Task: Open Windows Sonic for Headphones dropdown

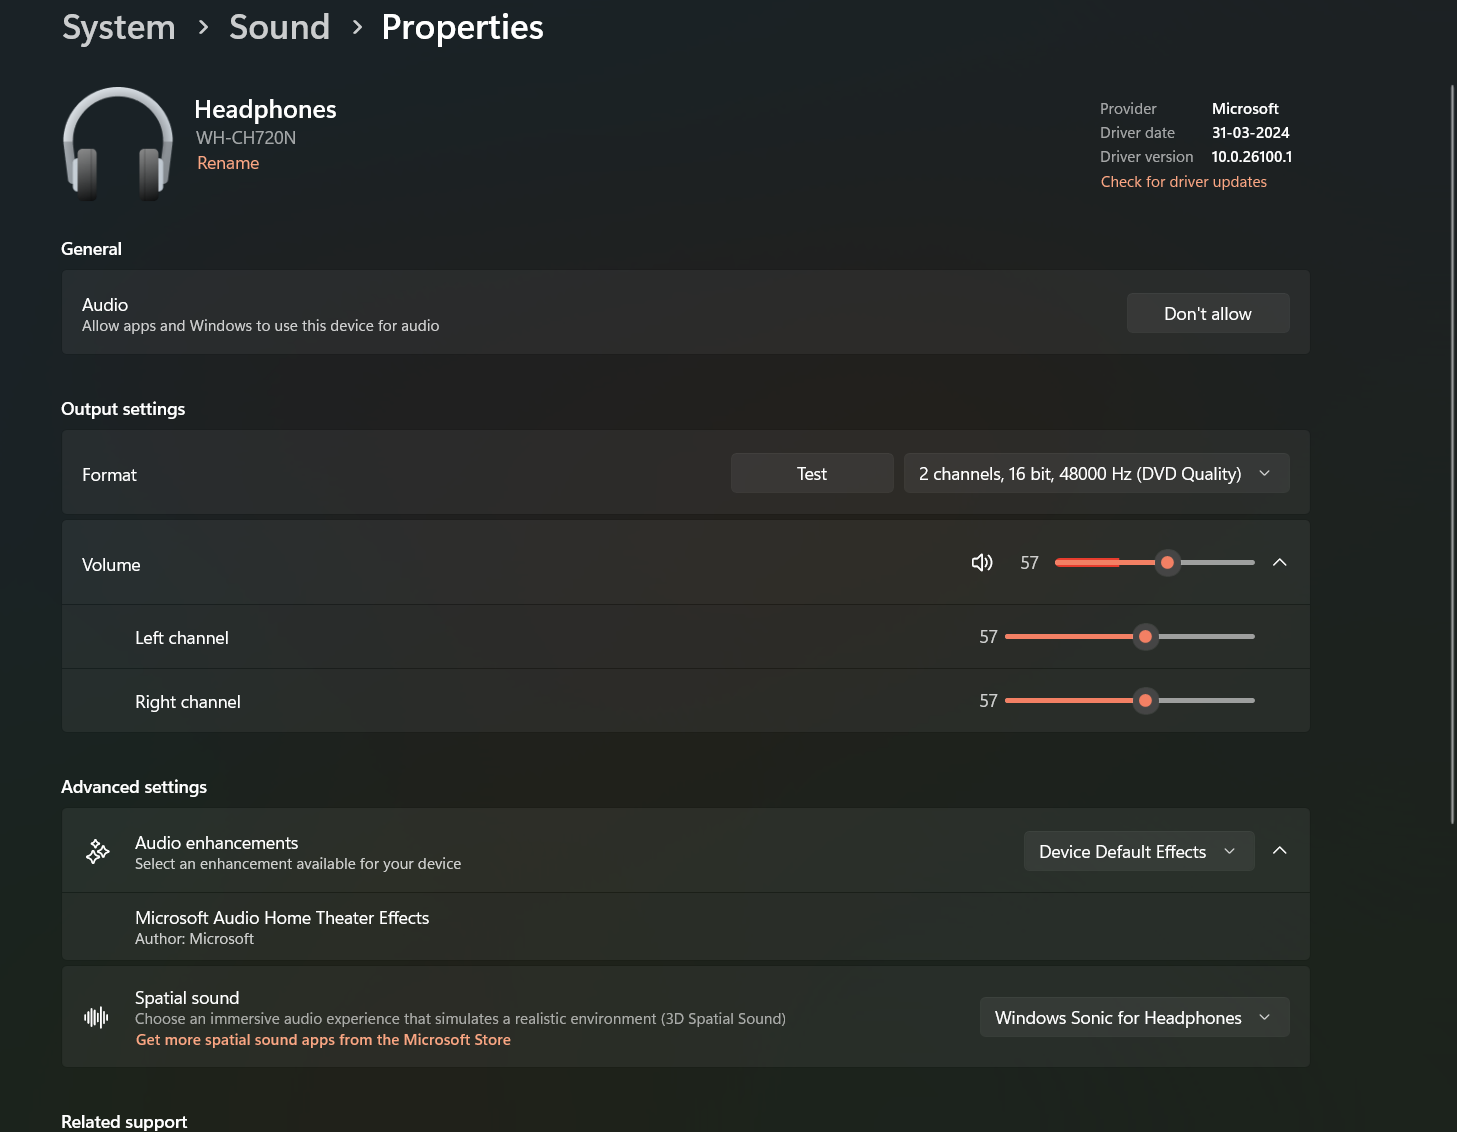Action: (1134, 1017)
